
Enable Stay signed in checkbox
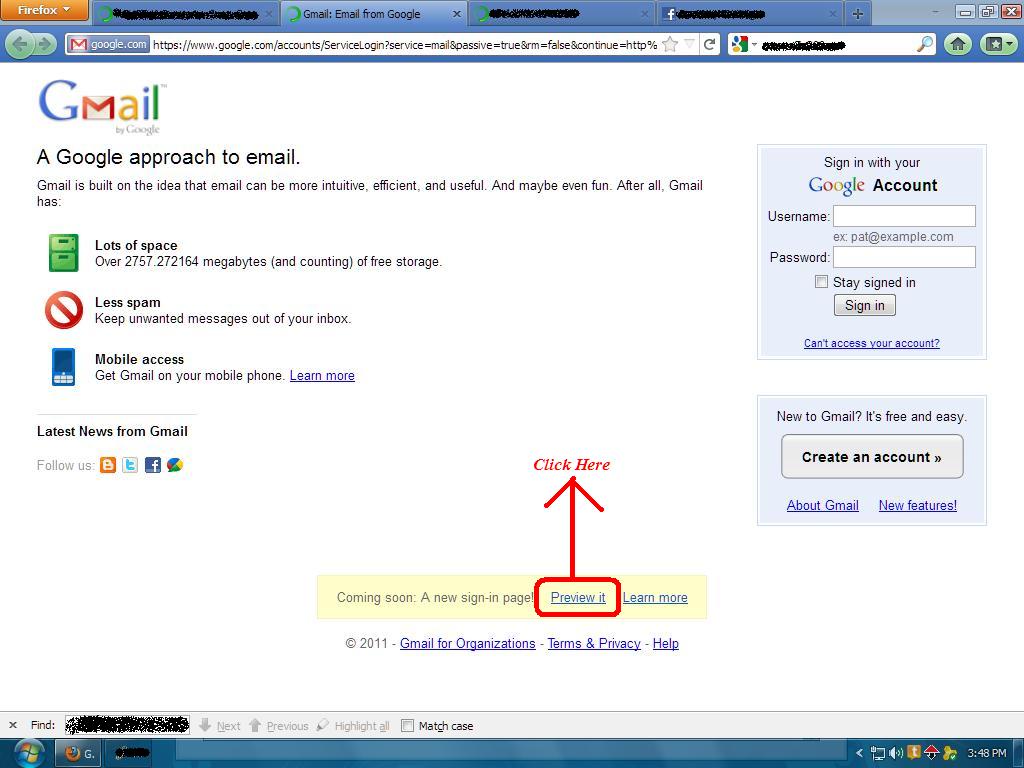tap(822, 281)
